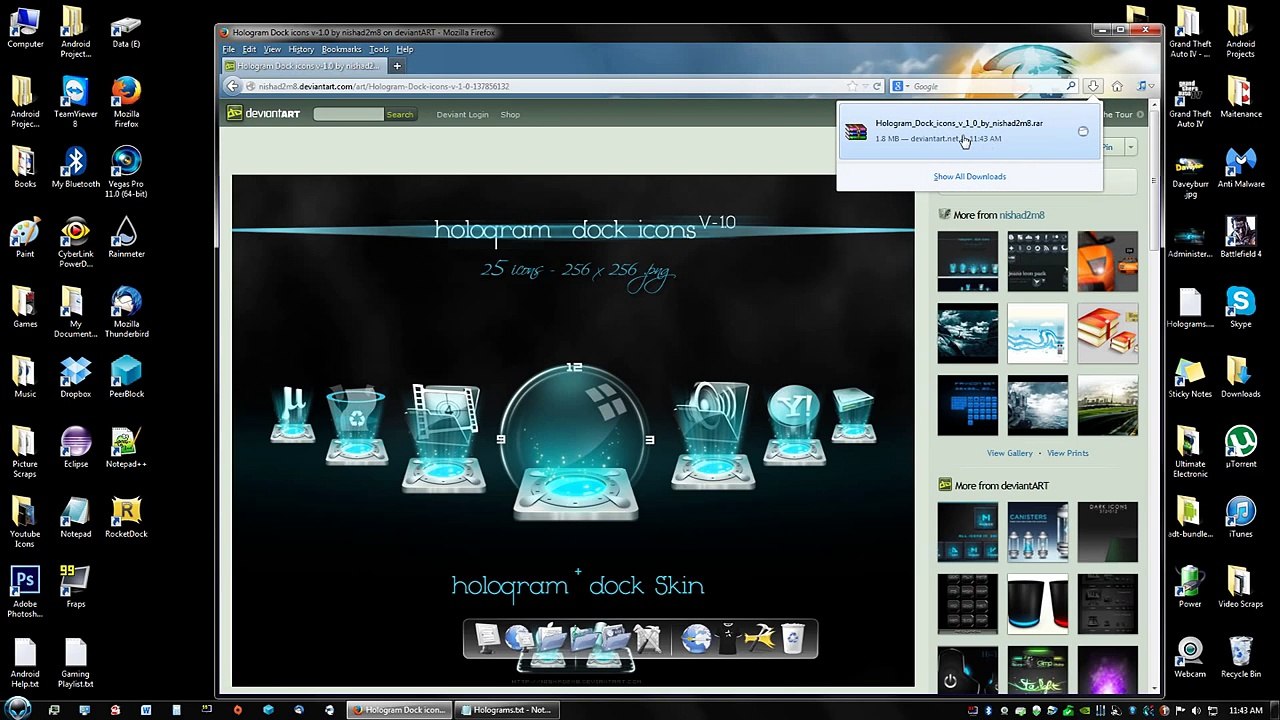Click Show All Downloads link
The height and width of the screenshot is (720, 1280).
tap(970, 177)
